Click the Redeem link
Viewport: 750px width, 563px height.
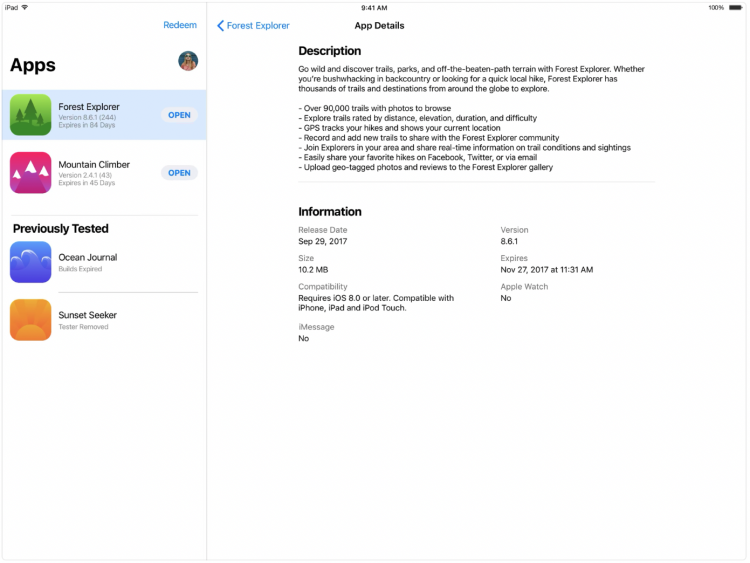[180, 26]
